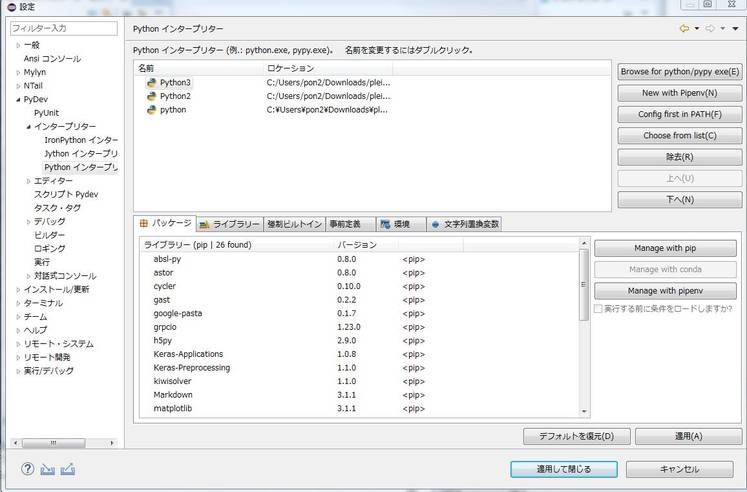This screenshot has width=747, height=492.
Task: Switch to the 事前定義 tab
Action: point(351,224)
